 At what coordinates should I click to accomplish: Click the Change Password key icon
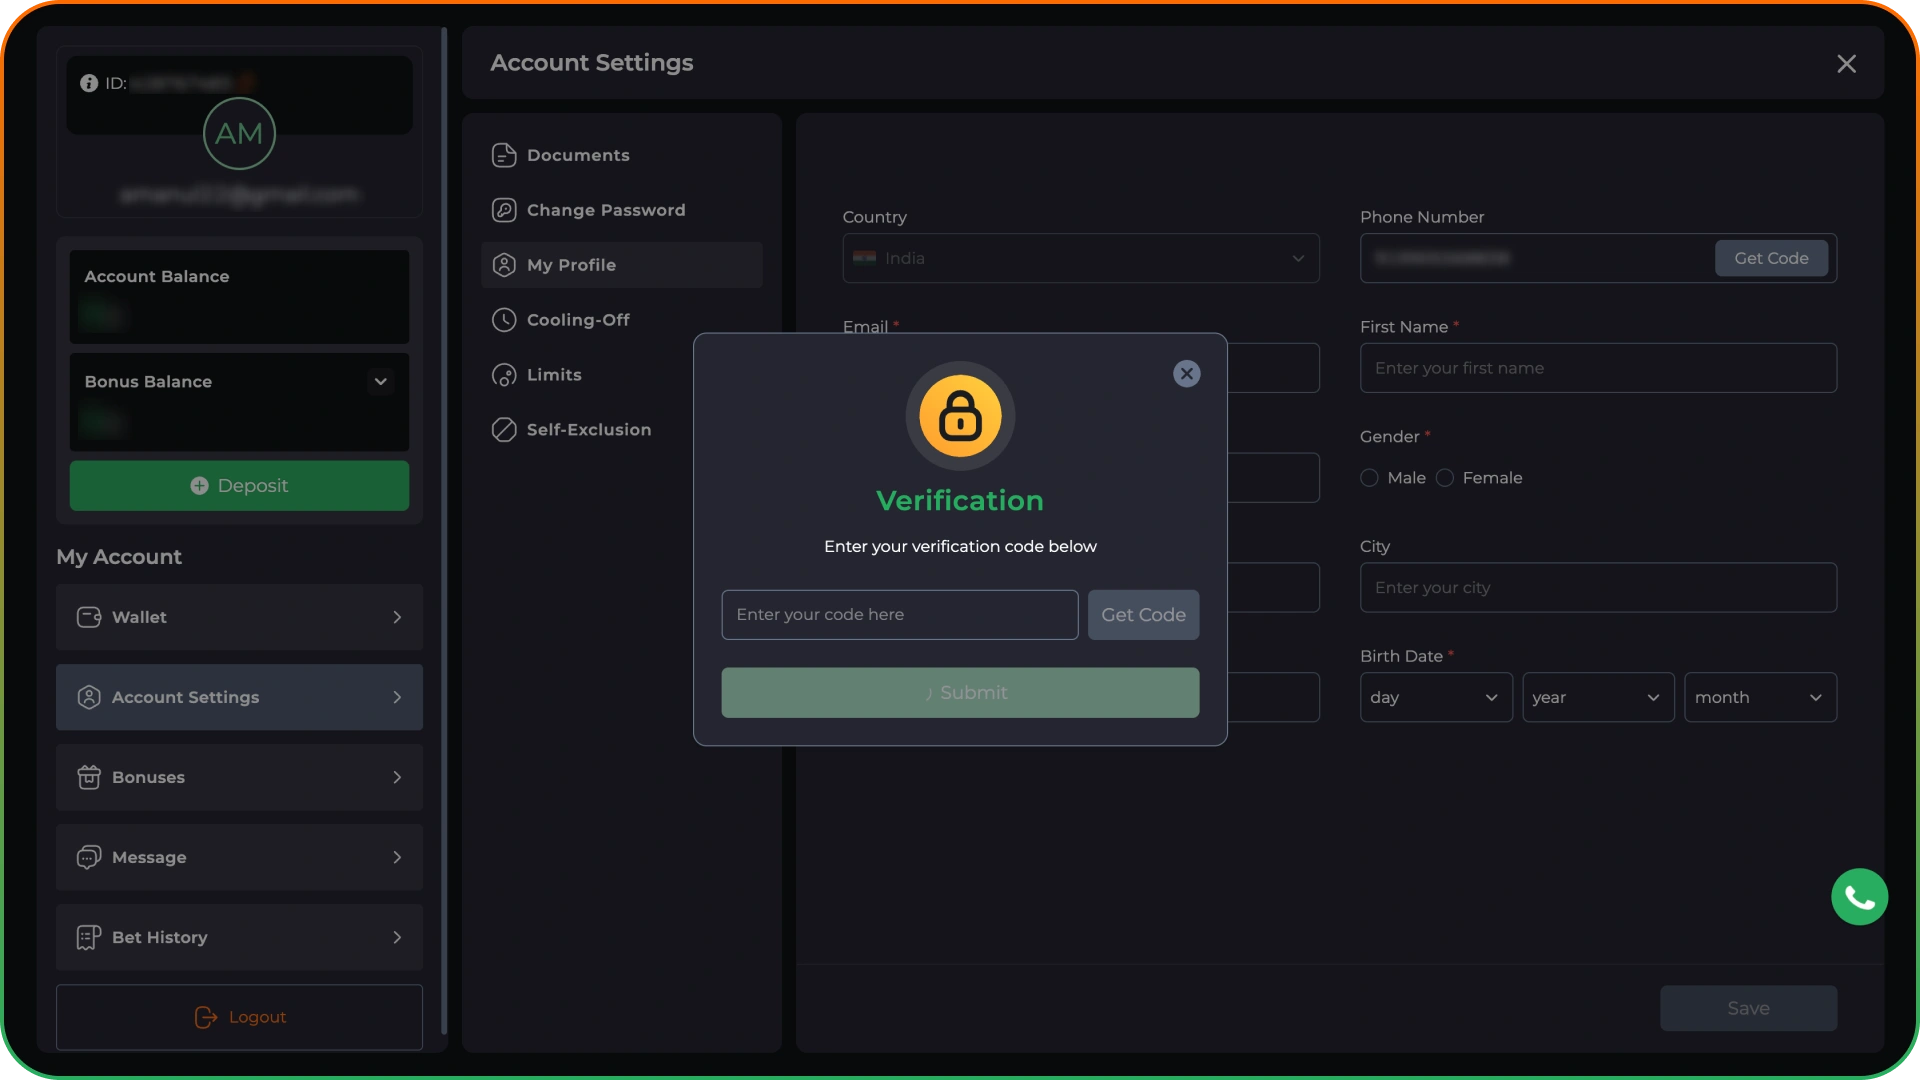pyautogui.click(x=504, y=210)
